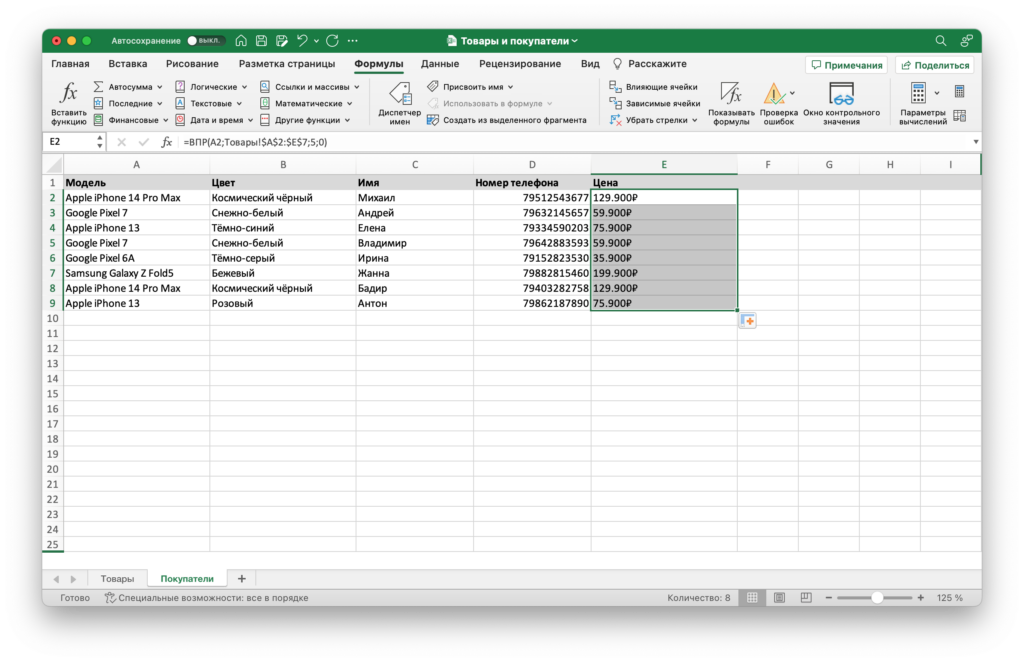Click the Примечания button
This screenshot has width=1024, height=662.
tap(846, 65)
